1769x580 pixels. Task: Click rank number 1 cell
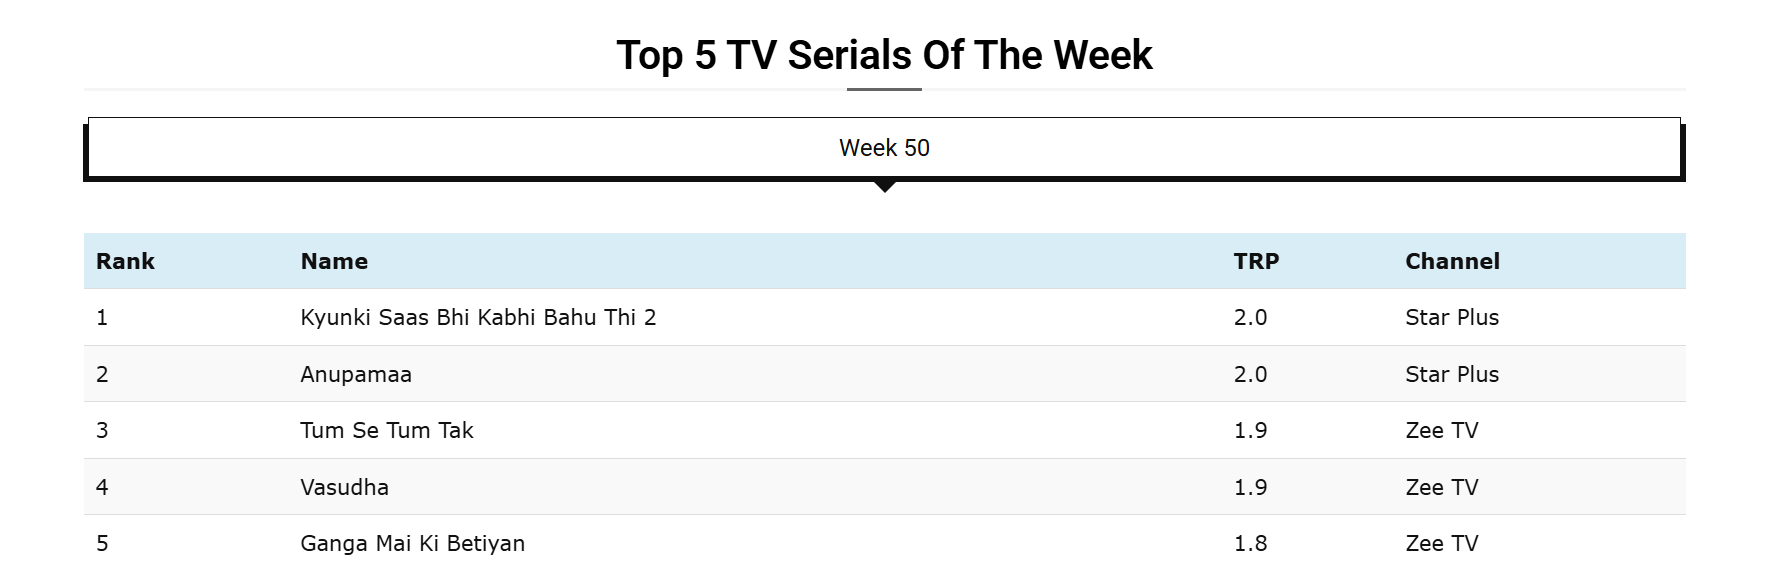tap(102, 318)
